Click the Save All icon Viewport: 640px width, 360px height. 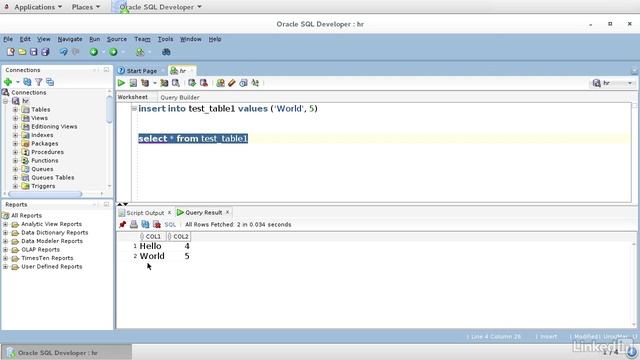[x=45, y=52]
